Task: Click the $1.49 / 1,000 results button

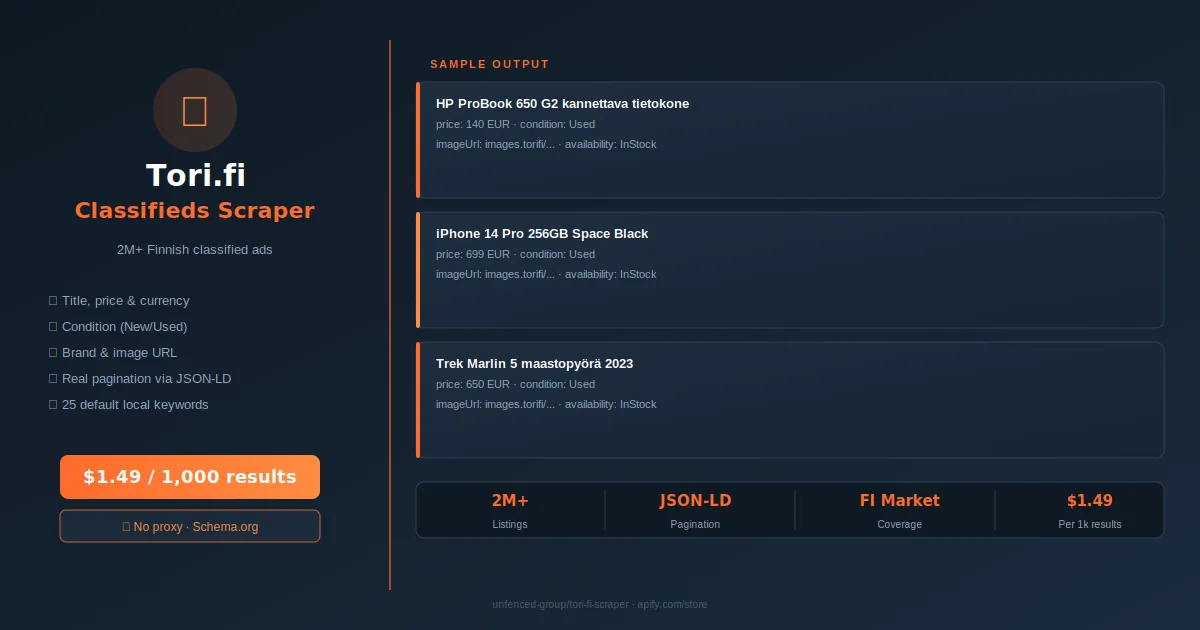Action: 190,477
